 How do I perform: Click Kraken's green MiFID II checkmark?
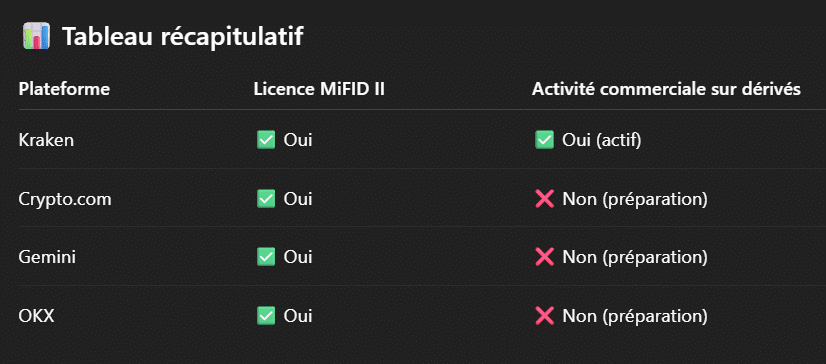point(266,140)
